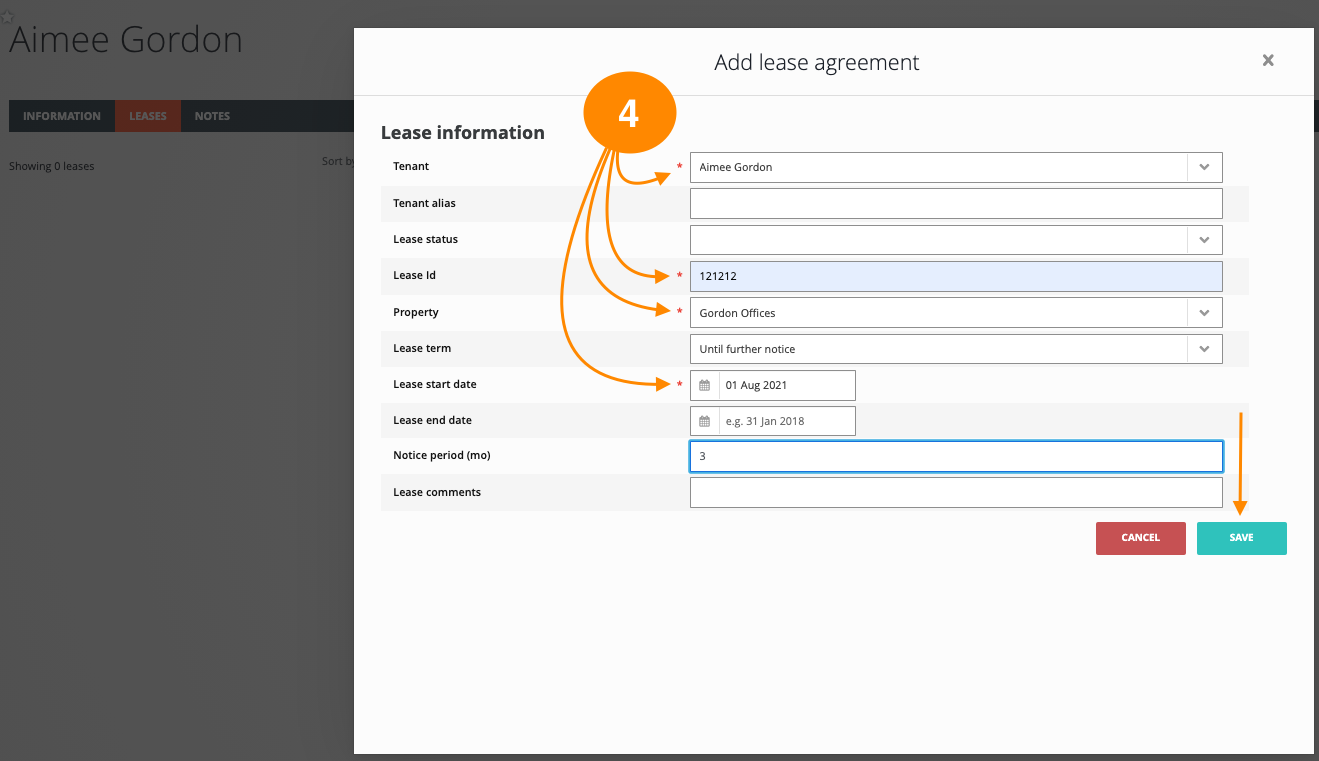Open the Lease status dropdown arrow
Image resolution: width=1319 pixels, height=761 pixels.
(x=1204, y=240)
